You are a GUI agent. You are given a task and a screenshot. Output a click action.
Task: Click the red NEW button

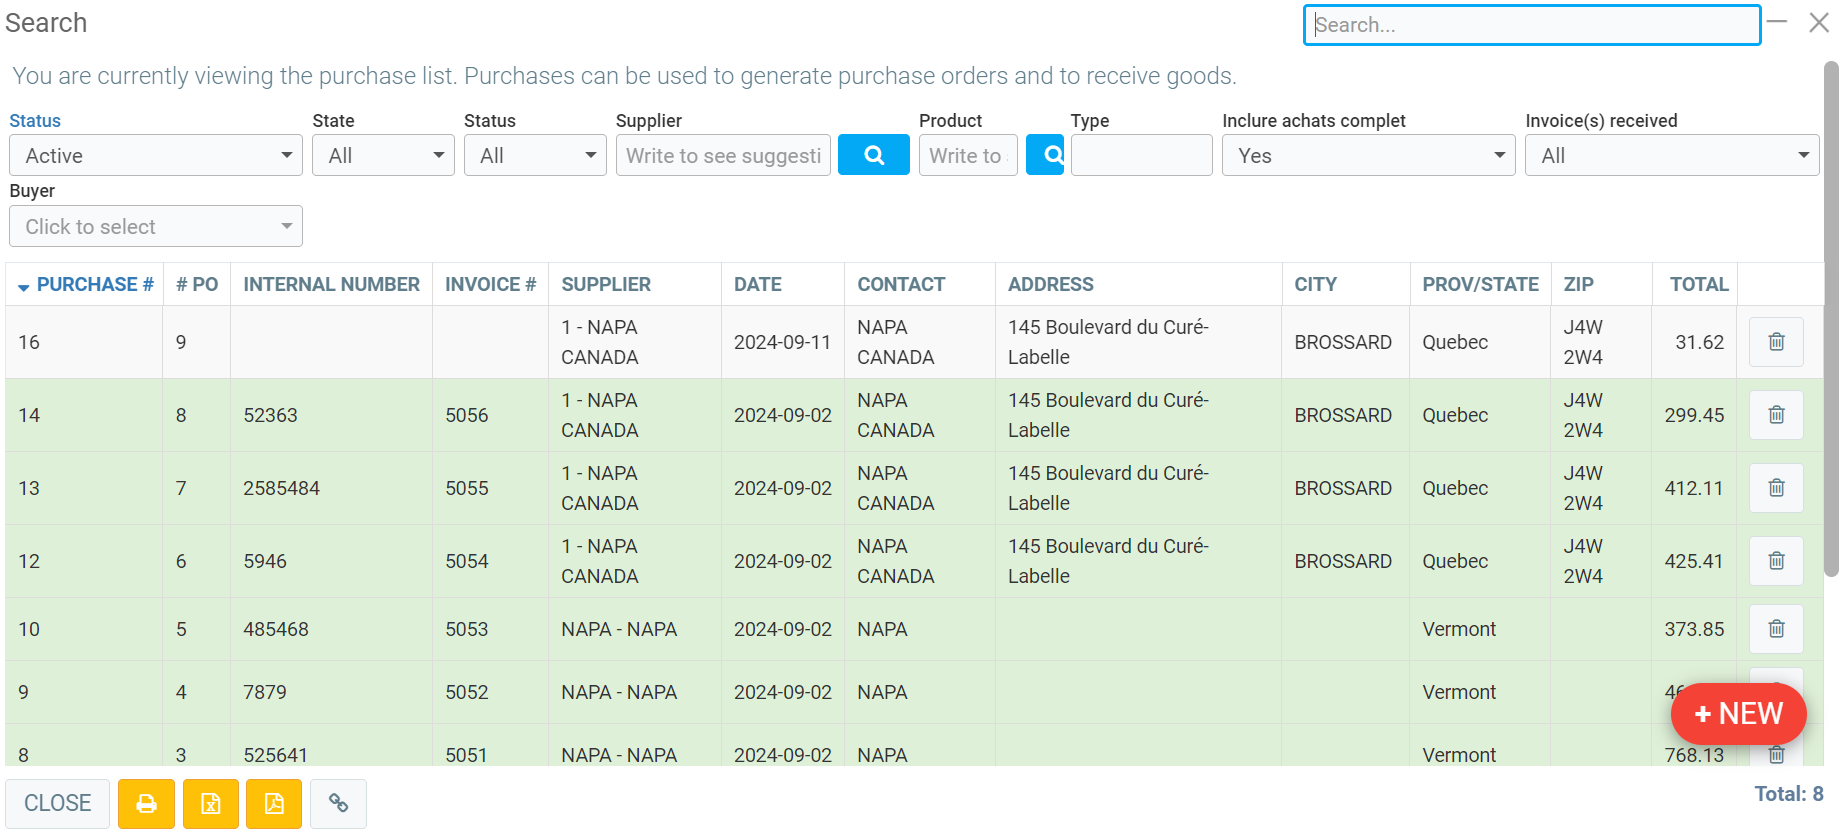(1738, 714)
